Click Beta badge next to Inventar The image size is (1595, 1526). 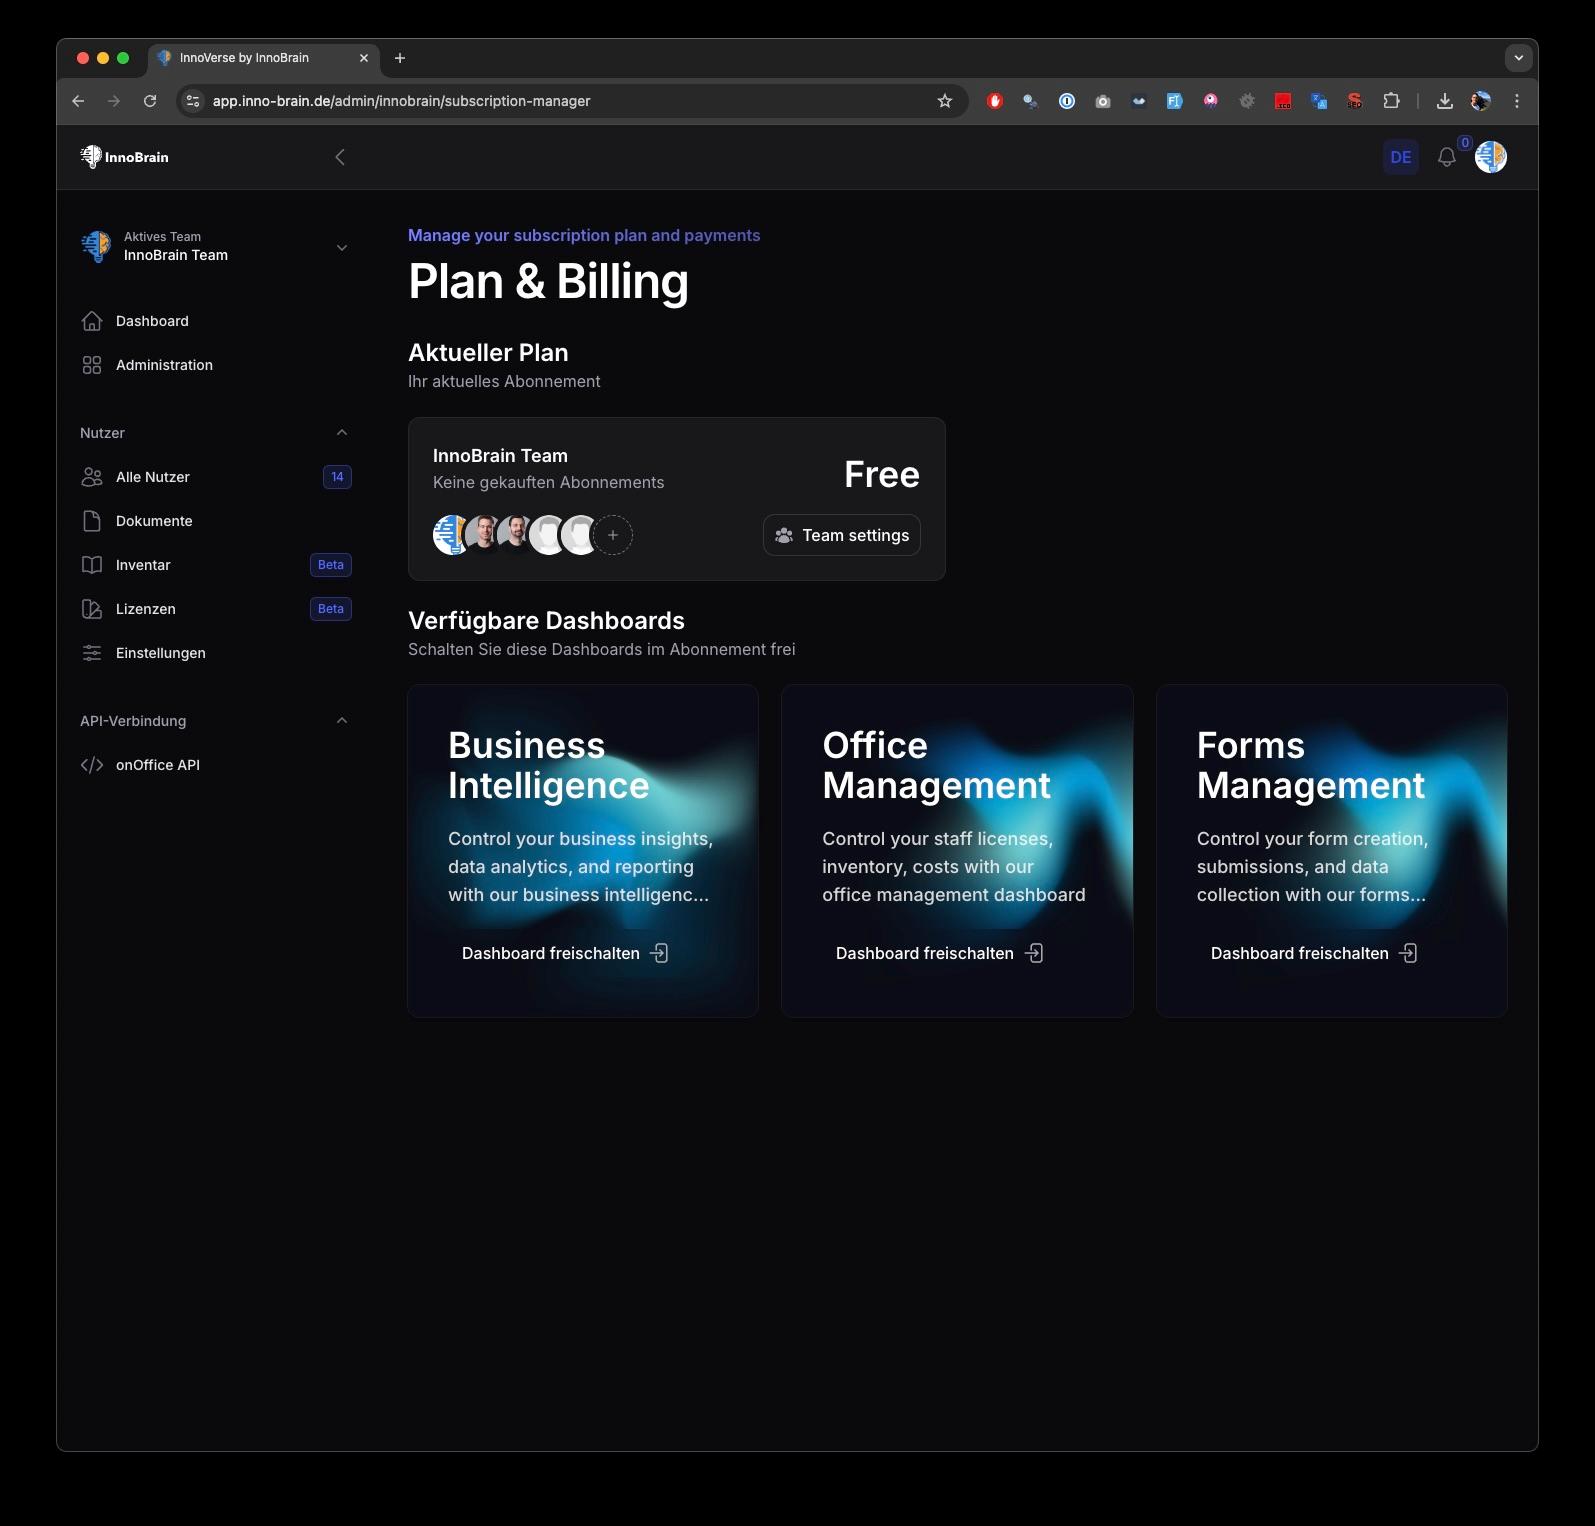(331, 565)
